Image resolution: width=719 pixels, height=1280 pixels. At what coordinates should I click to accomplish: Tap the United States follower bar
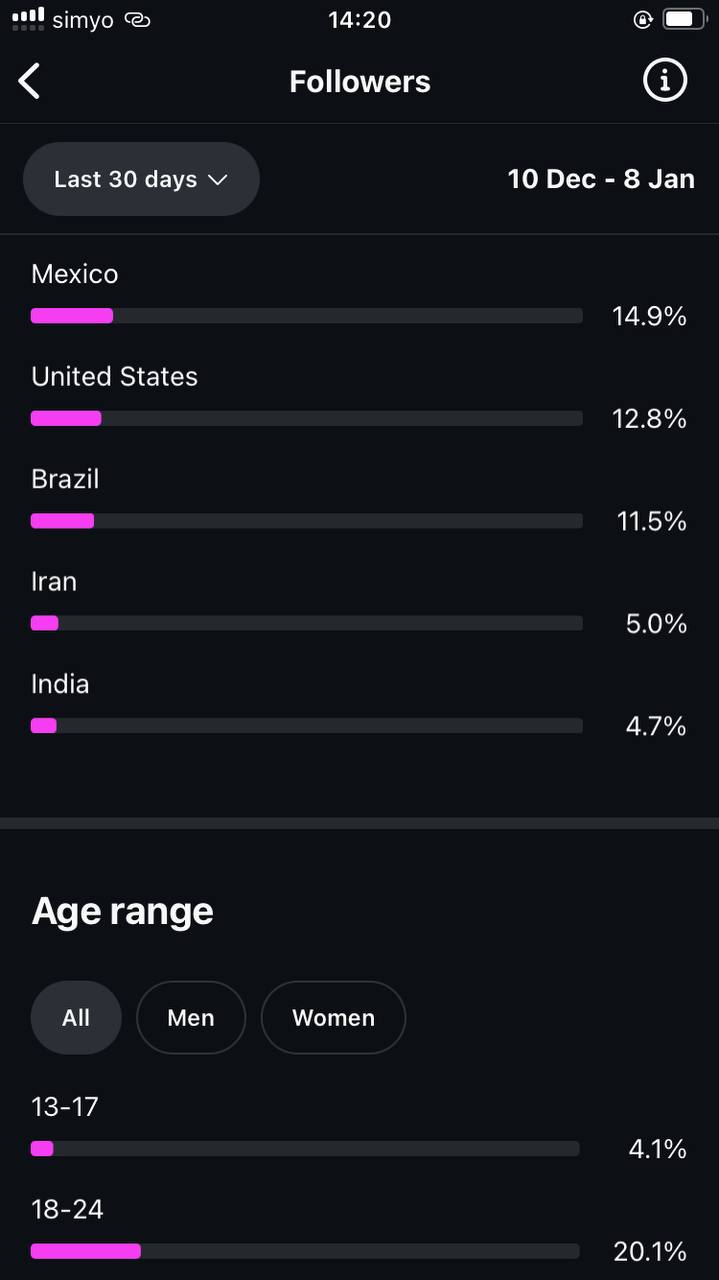[306, 418]
